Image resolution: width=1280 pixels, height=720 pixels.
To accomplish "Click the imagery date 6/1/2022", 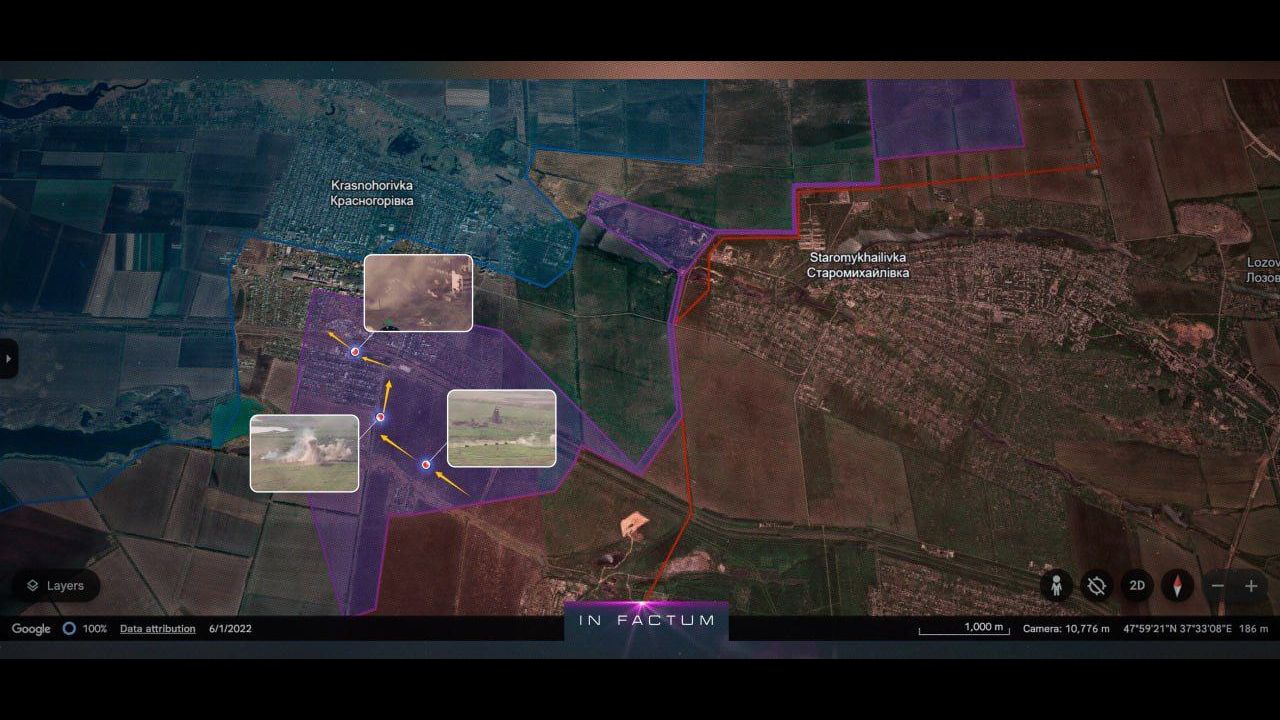I will click(230, 629).
